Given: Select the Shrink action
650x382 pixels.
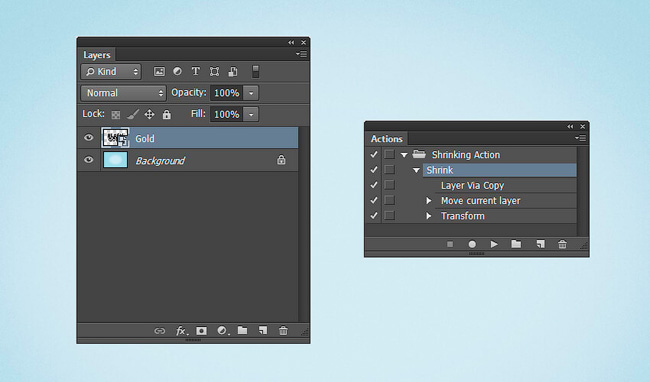Looking at the screenshot, I should tap(500, 170).
